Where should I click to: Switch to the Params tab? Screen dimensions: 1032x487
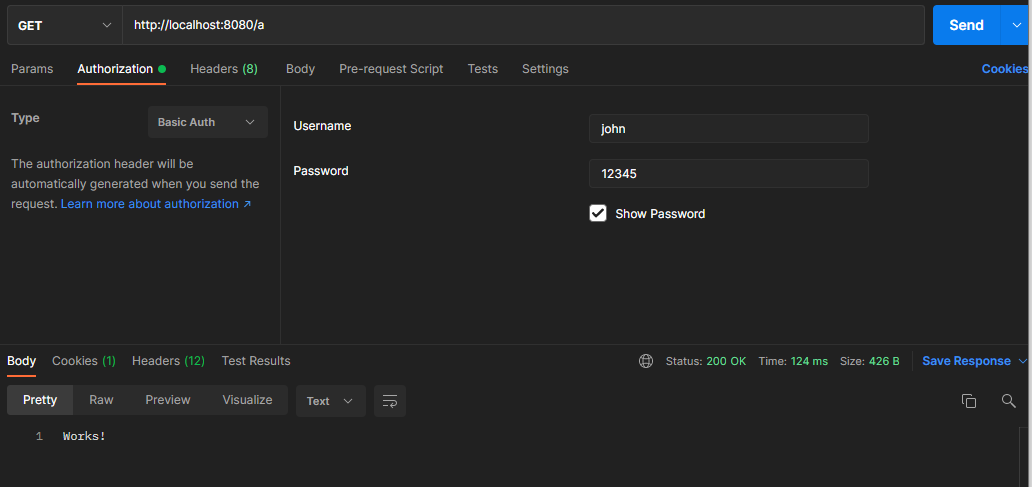[x=32, y=68]
